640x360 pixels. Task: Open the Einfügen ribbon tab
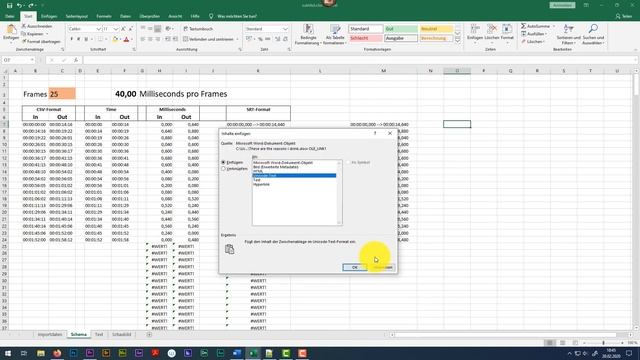click(49, 16)
